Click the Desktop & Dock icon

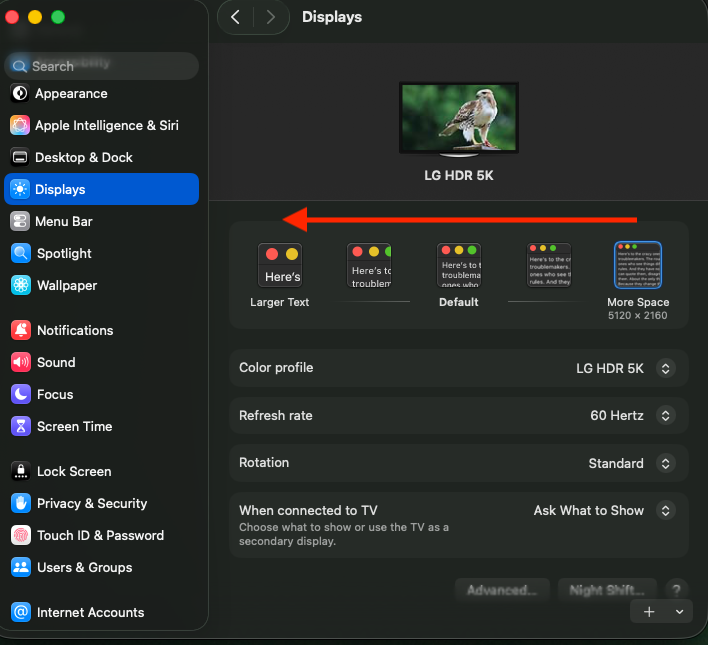pos(20,158)
